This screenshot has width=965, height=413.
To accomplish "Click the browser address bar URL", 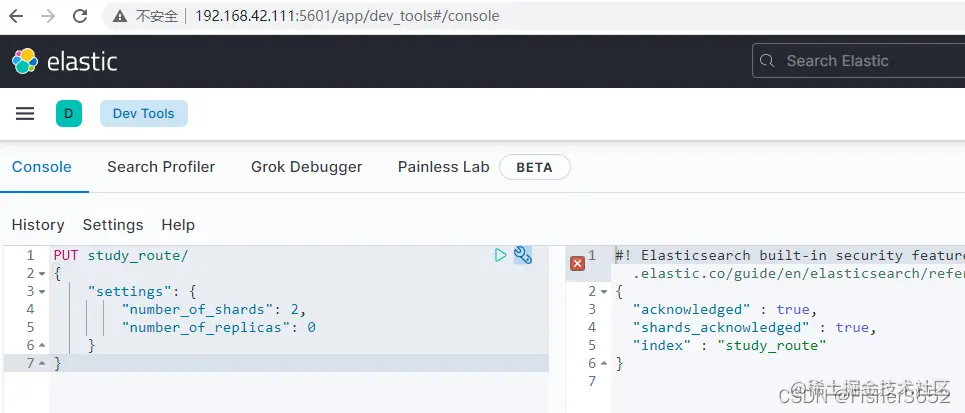I will (347, 16).
